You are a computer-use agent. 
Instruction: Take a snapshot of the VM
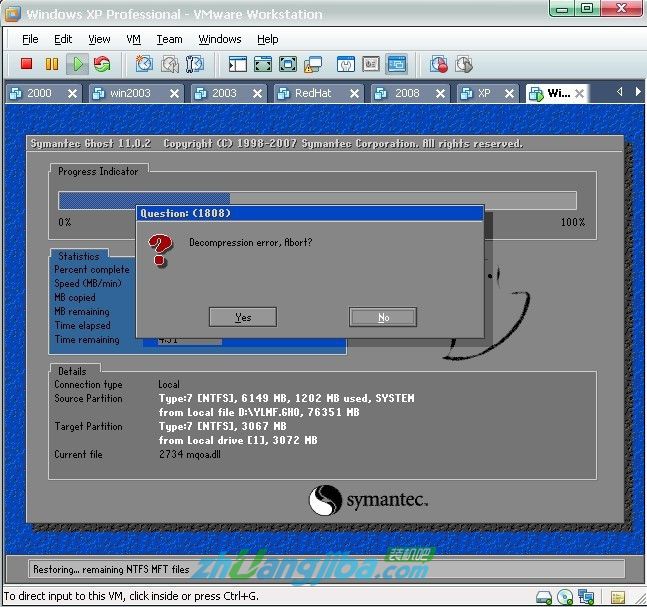pyautogui.click(x=144, y=64)
